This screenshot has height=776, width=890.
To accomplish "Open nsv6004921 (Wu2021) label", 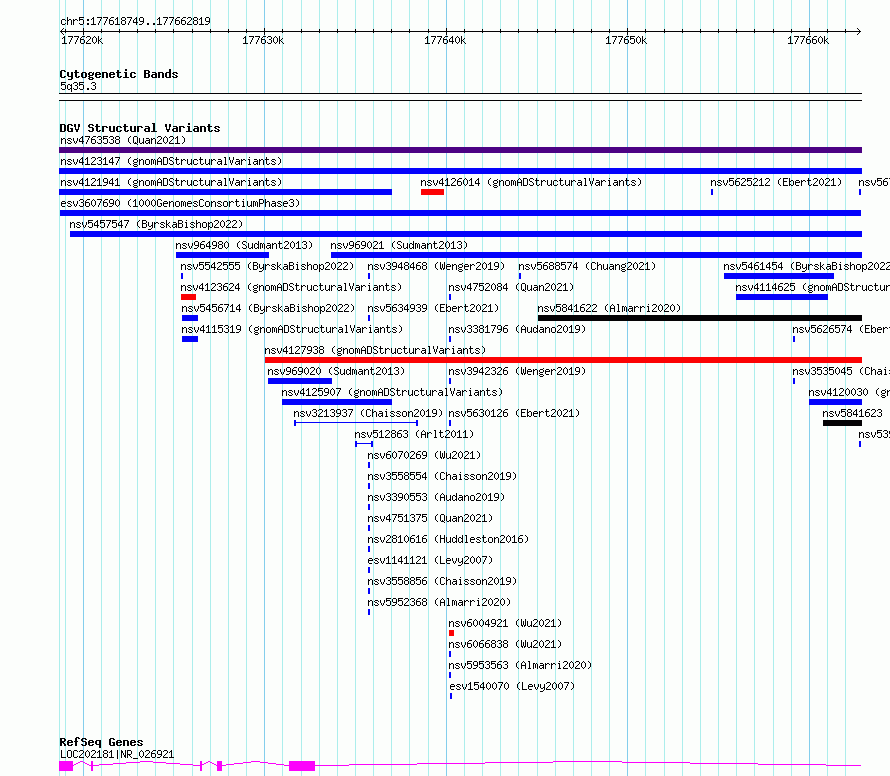I will point(505,623).
